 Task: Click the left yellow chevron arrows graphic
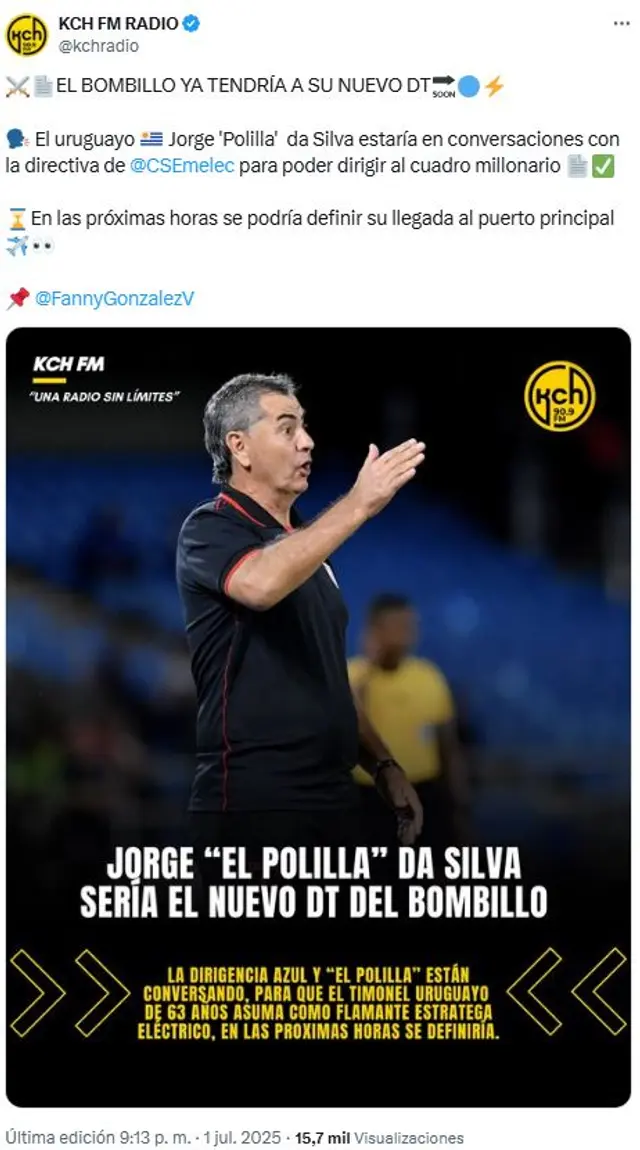70,993
